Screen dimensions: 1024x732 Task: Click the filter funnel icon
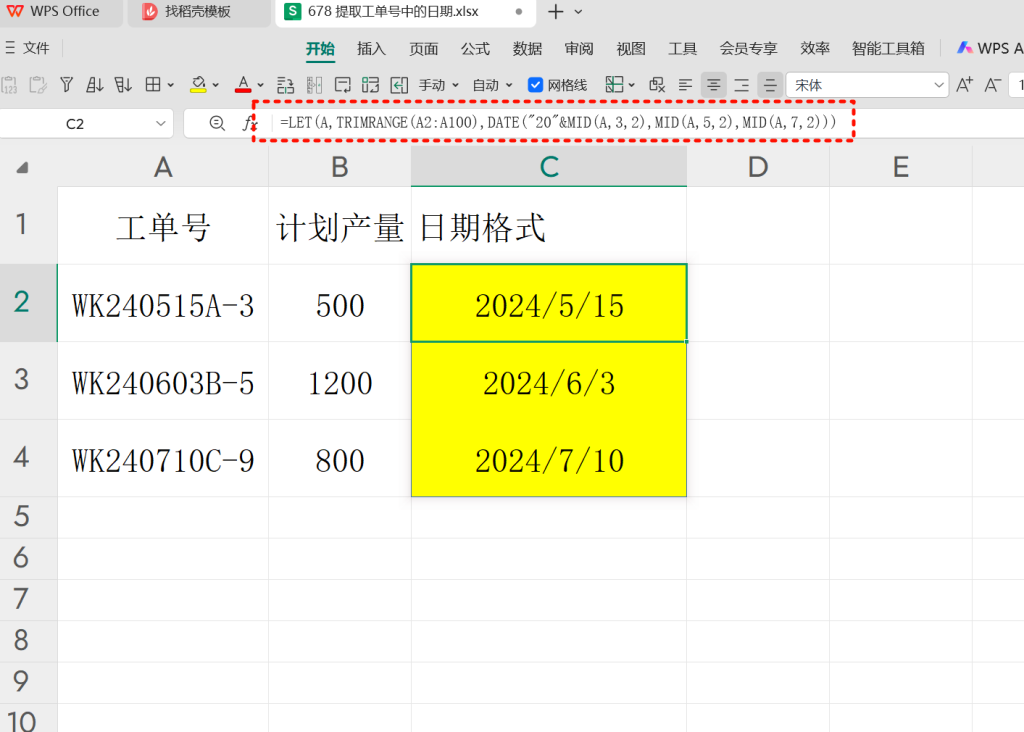pos(67,85)
